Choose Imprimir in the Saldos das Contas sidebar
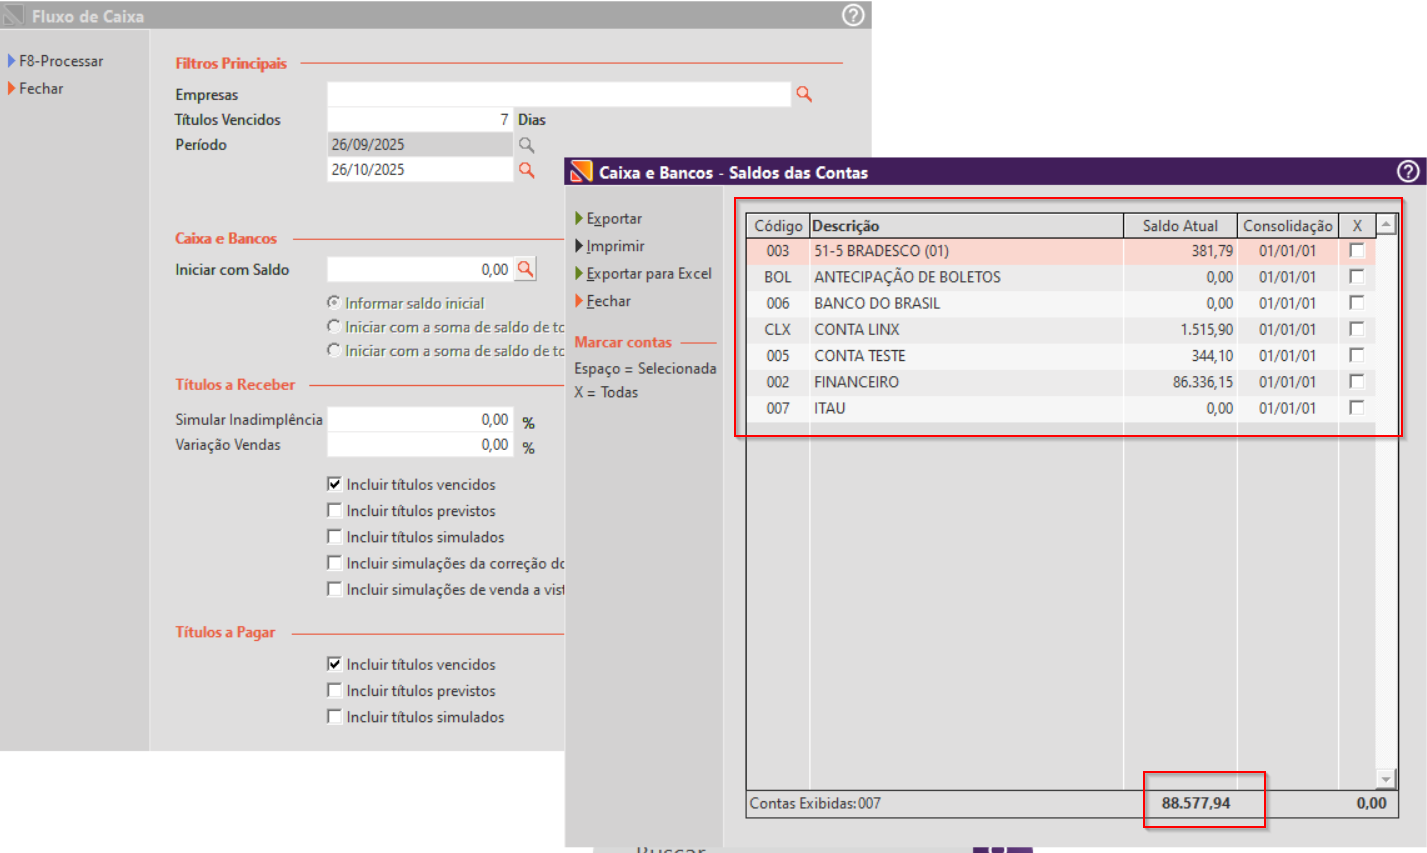 pos(615,246)
